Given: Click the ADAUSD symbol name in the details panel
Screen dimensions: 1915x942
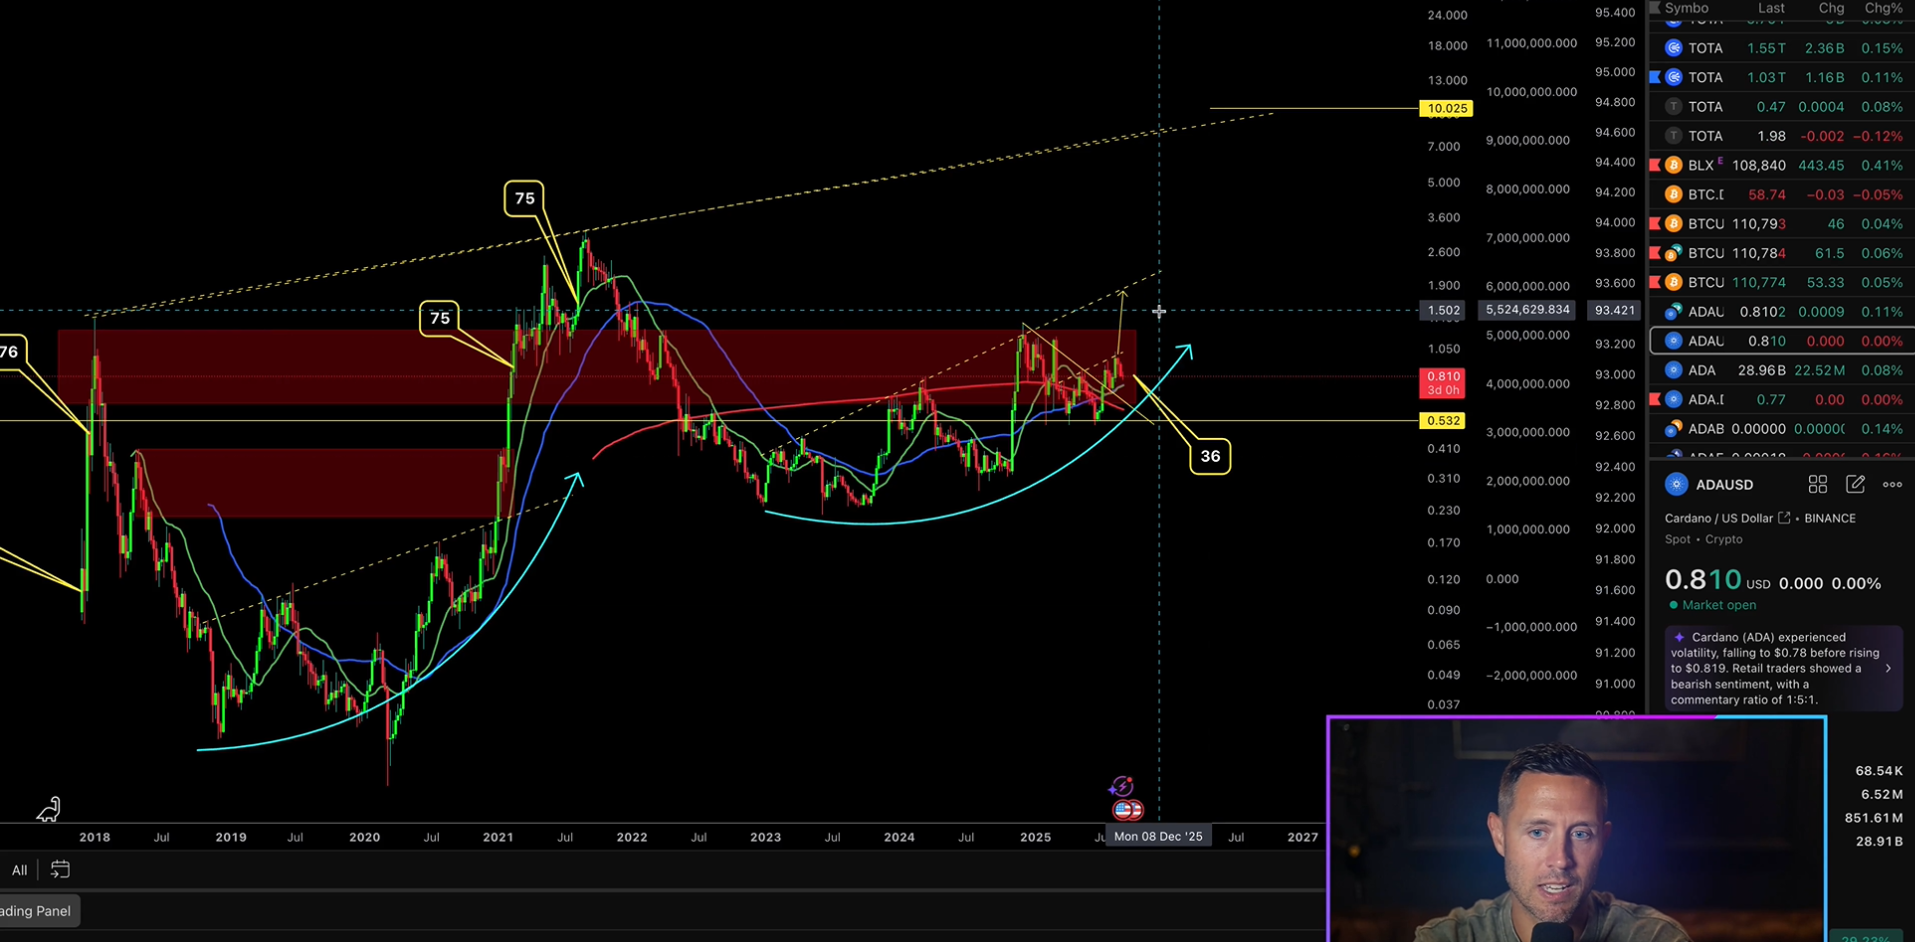Looking at the screenshot, I should (x=1725, y=485).
